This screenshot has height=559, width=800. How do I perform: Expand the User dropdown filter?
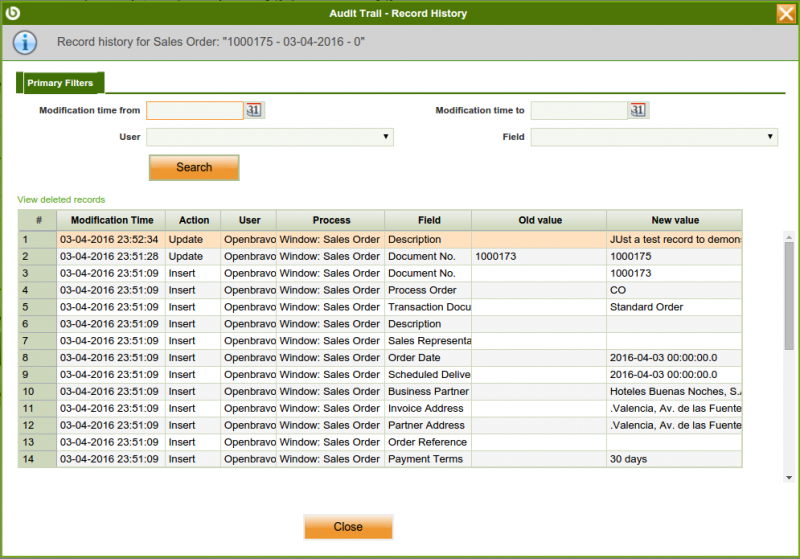point(270,137)
